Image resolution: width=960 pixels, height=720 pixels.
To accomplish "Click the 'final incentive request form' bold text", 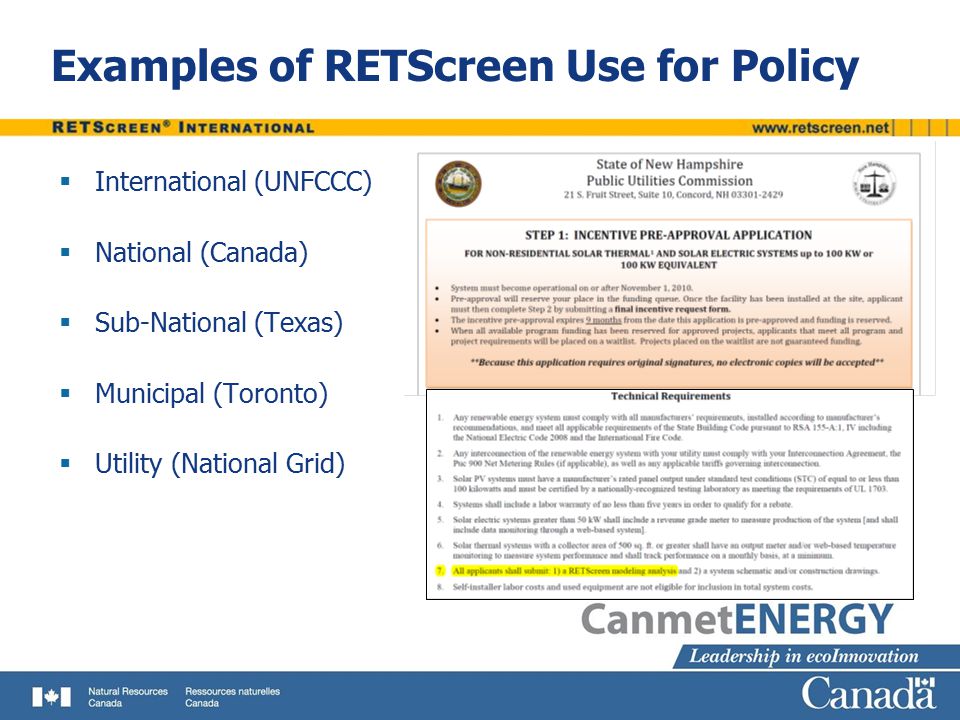I will tap(672, 309).
